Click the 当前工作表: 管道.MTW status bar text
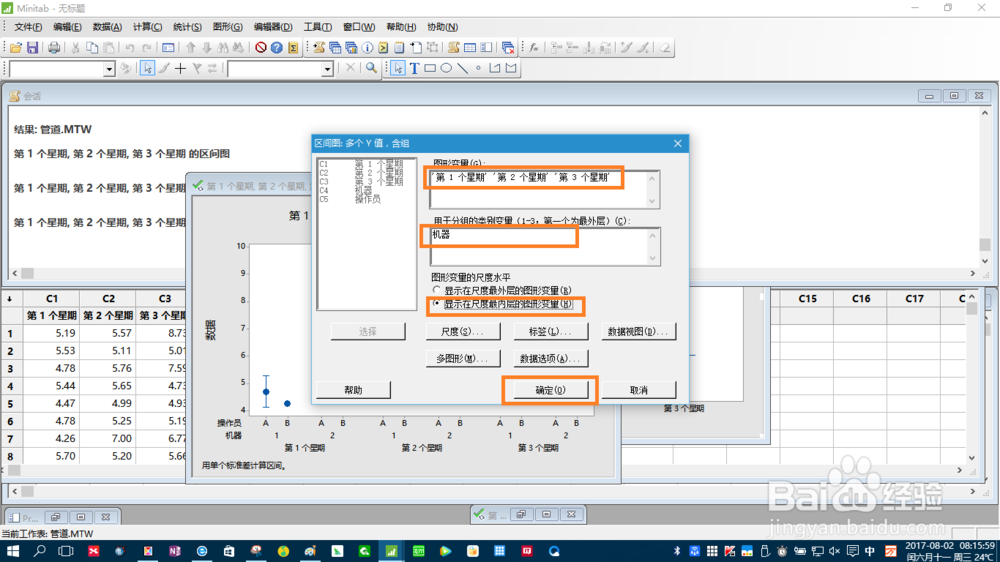1000x562 pixels. click(x=47, y=534)
